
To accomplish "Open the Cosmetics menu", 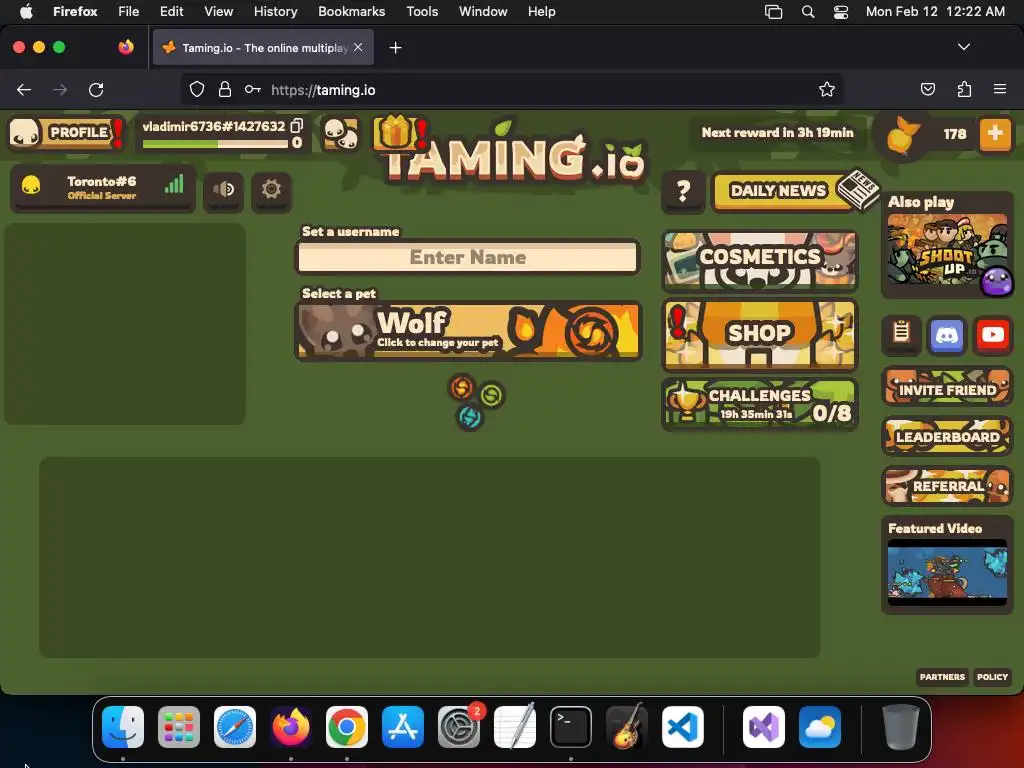I will pos(760,260).
